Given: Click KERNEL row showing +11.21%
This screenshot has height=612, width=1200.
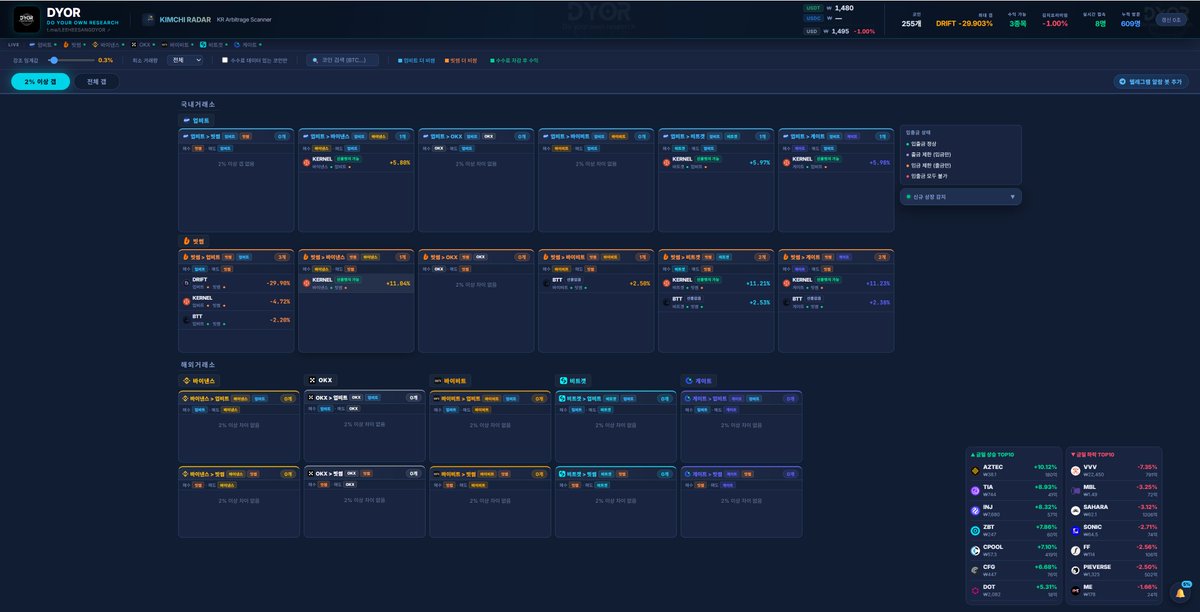Looking at the screenshot, I should tap(716, 283).
